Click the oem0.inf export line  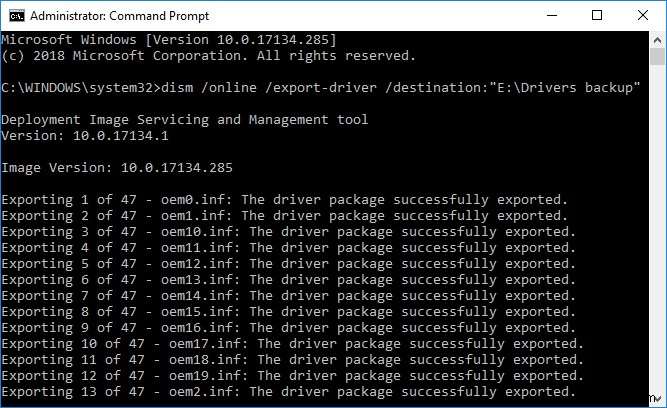[x=285, y=199]
